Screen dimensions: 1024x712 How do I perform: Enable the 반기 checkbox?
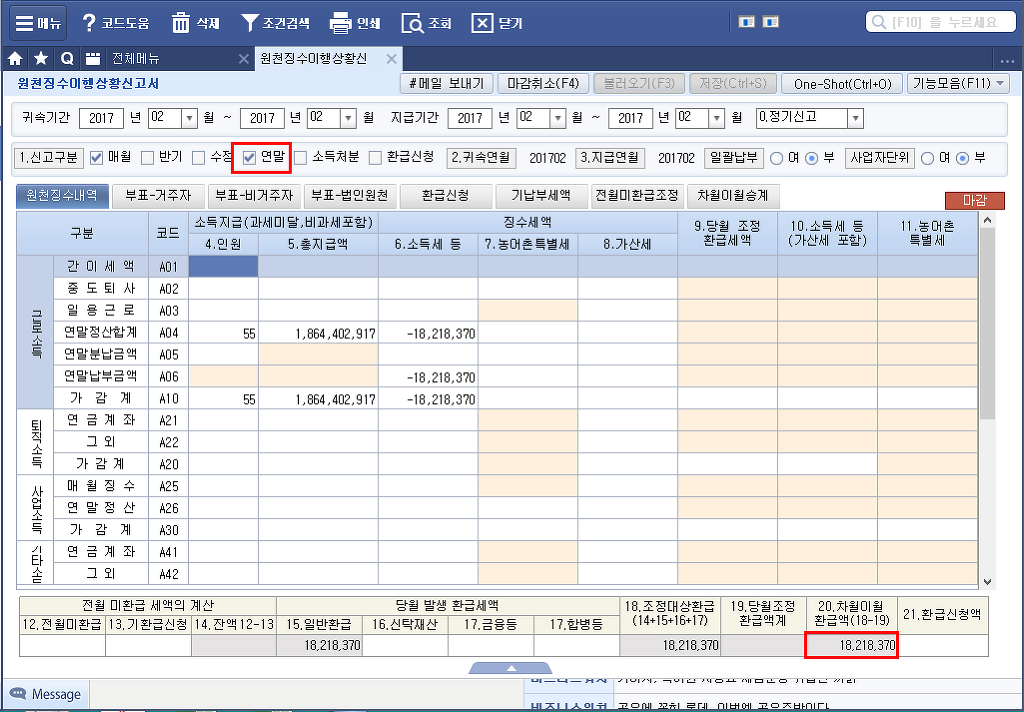click(x=148, y=157)
